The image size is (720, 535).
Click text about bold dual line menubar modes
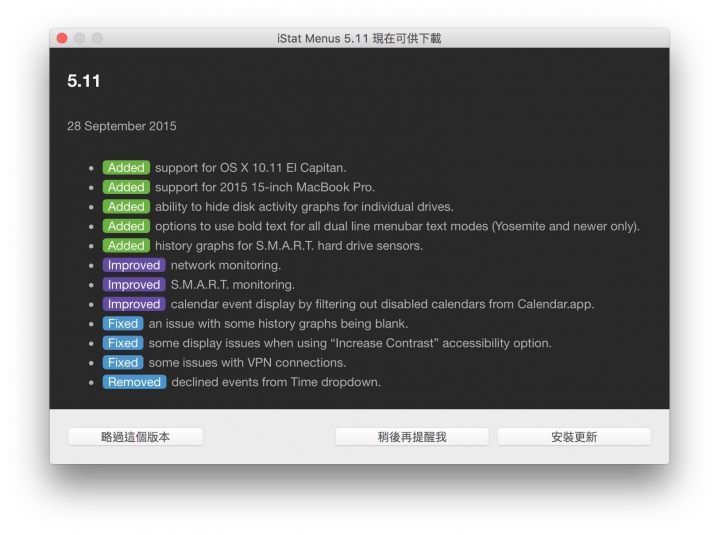coord(397,226)
